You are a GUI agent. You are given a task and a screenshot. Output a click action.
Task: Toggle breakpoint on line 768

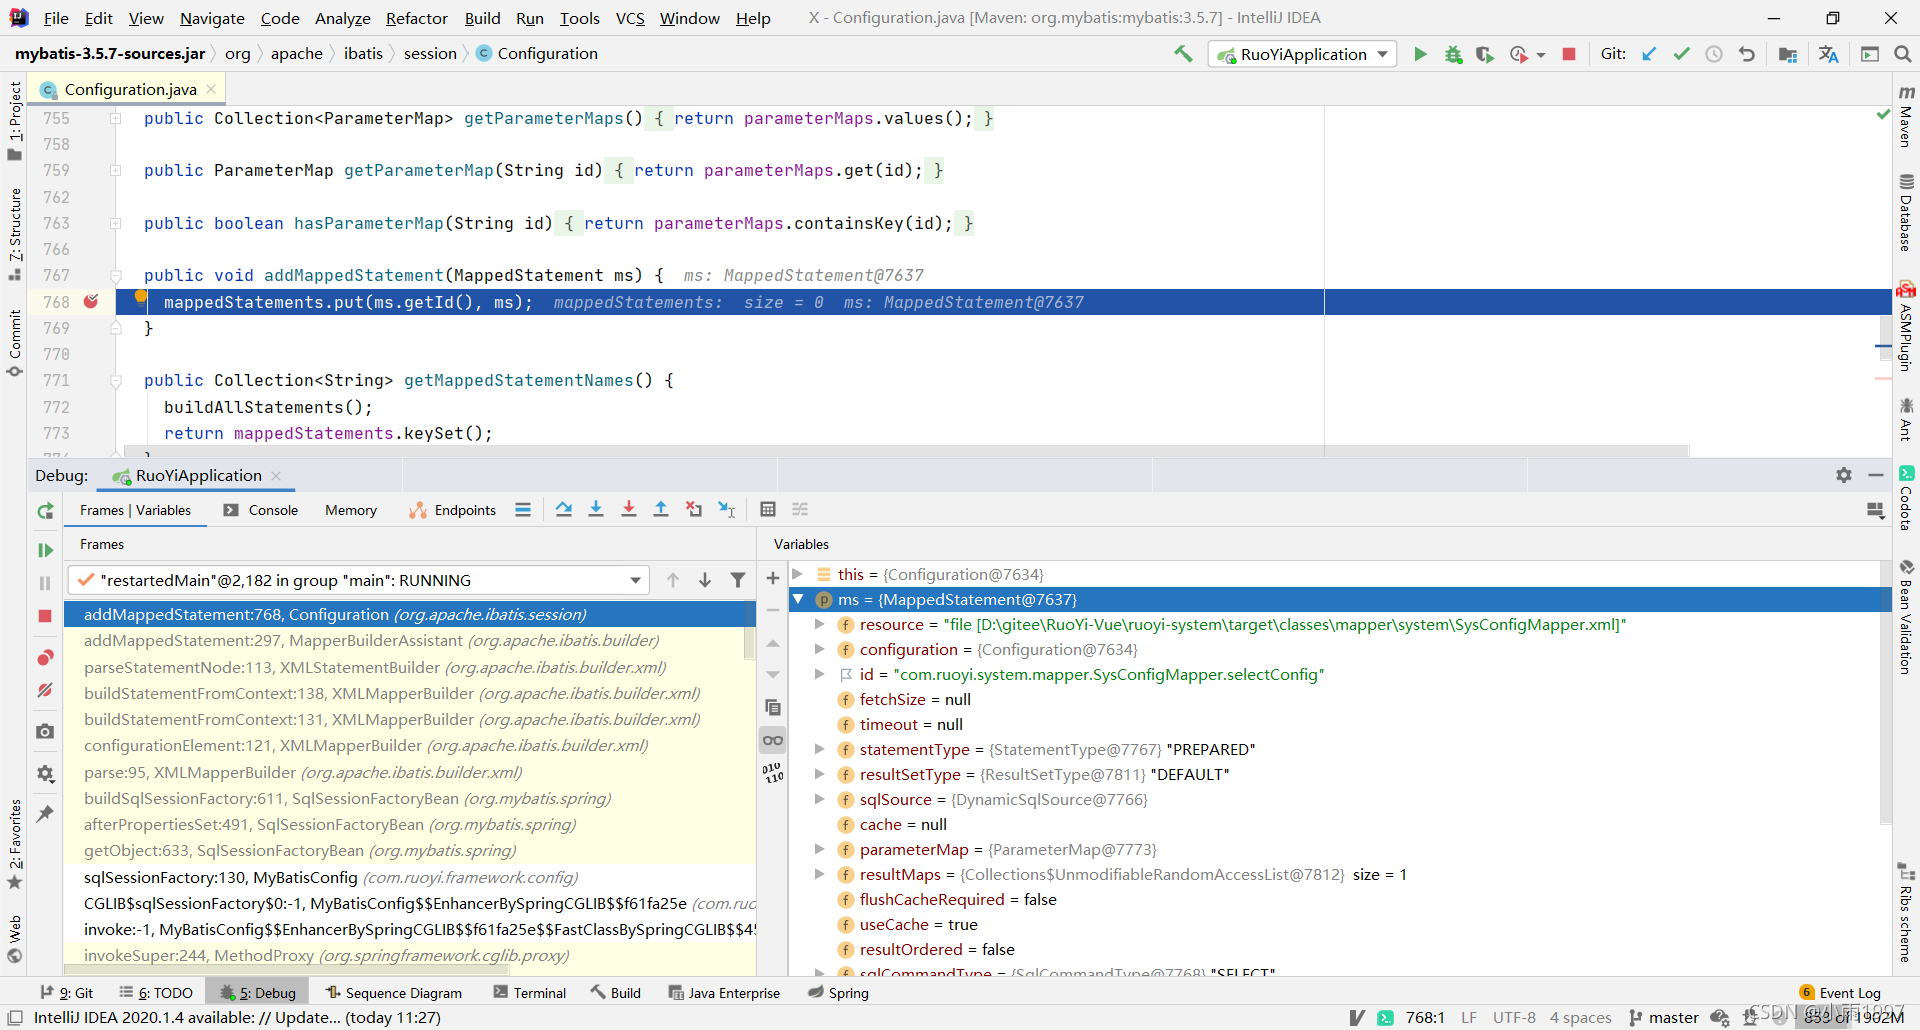pos(91,301)
